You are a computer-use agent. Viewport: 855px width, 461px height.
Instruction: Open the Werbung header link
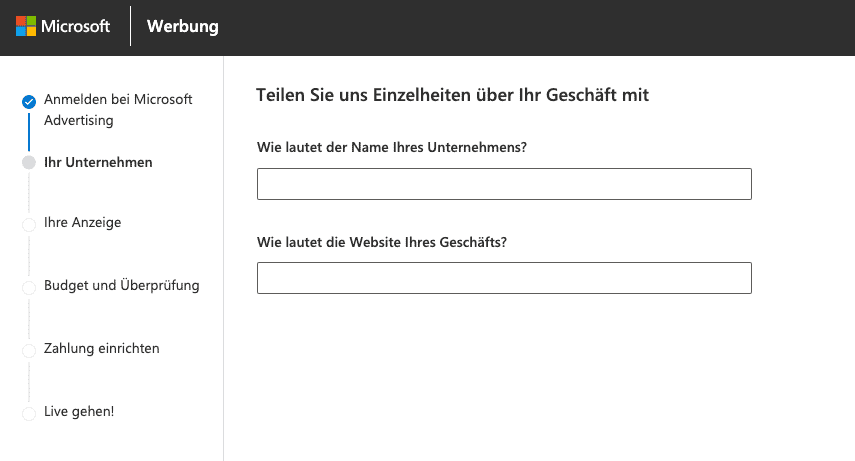click(x=183, y=26)
